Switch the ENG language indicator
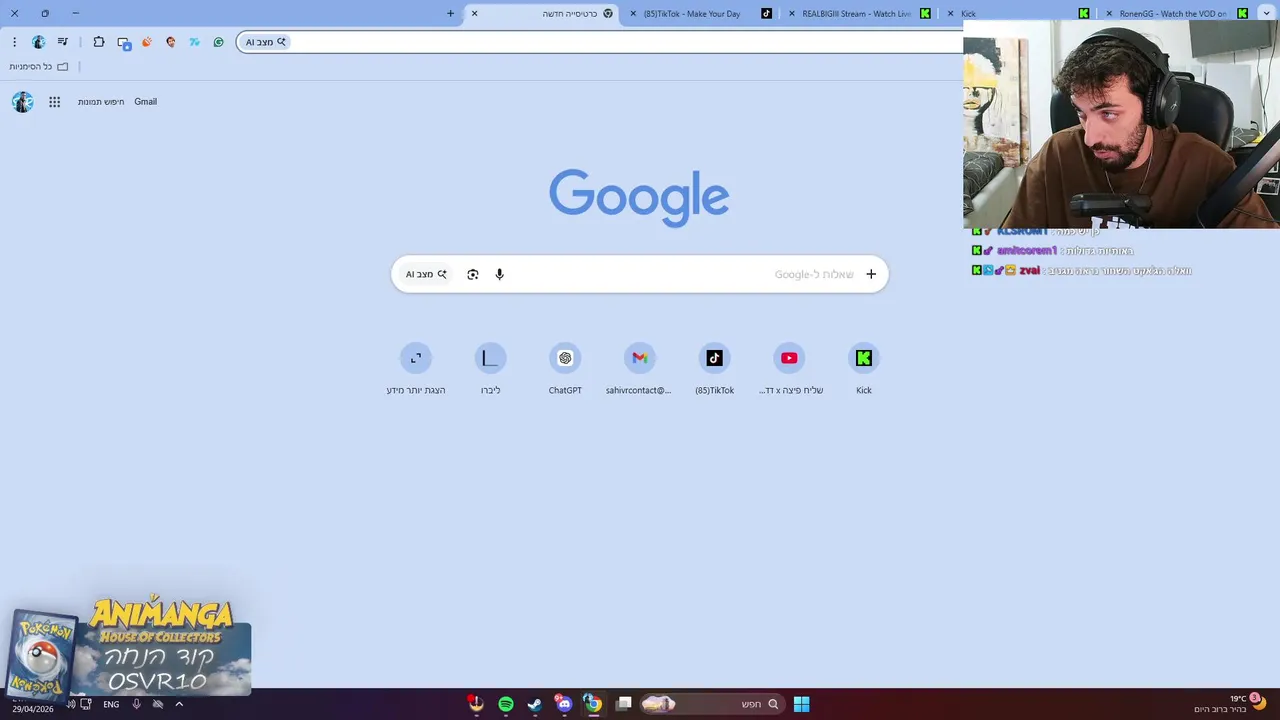Screen dimensions: 1280x720 click(111, 704)
